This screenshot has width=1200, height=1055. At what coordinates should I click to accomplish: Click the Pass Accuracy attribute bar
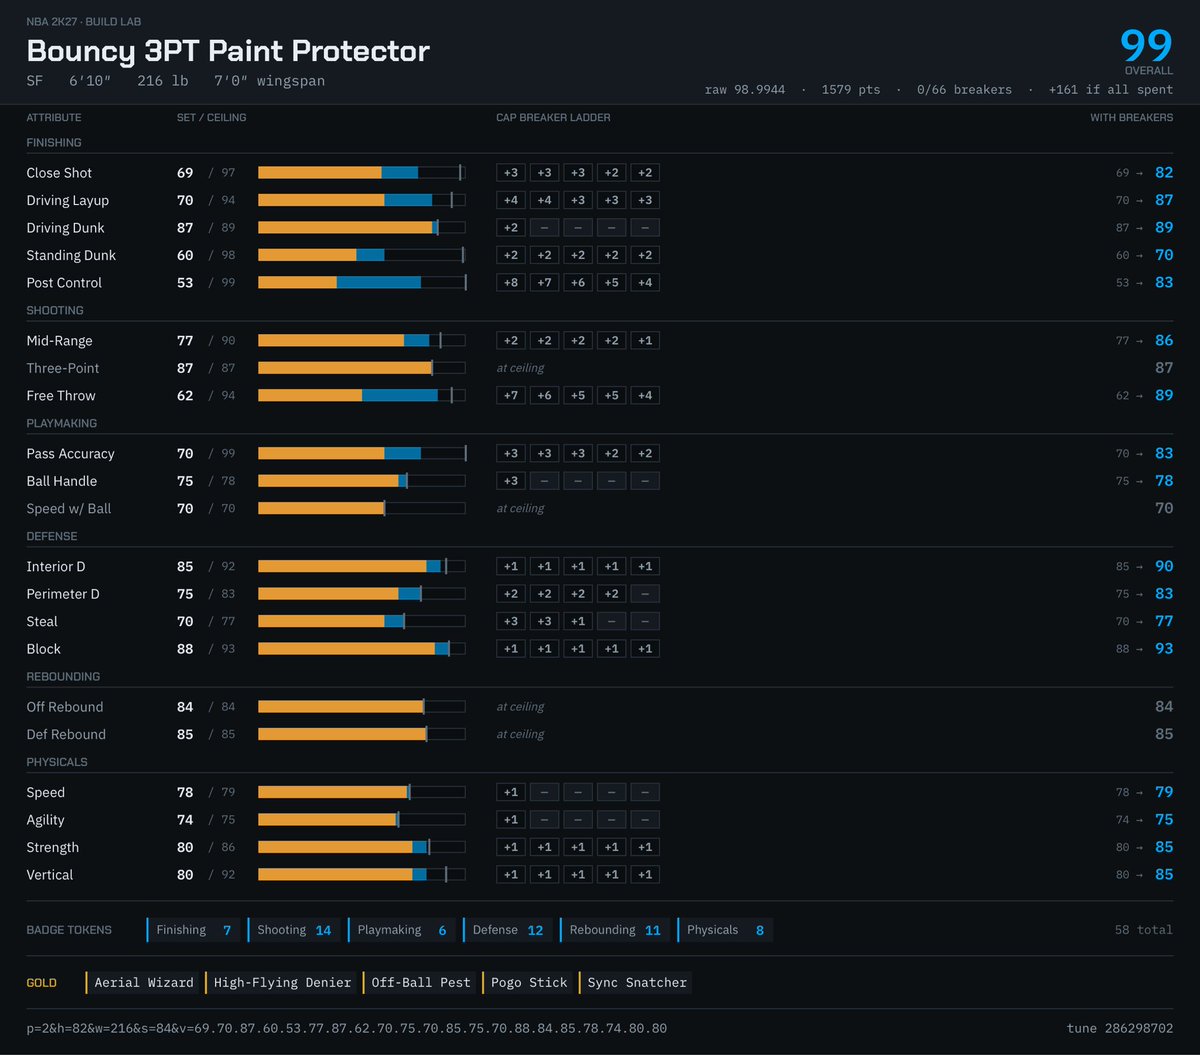tap(362, 454)
